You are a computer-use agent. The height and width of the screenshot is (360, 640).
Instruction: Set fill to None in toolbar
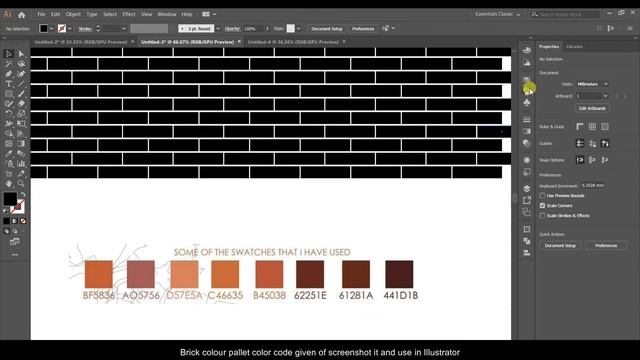[23, 221]
